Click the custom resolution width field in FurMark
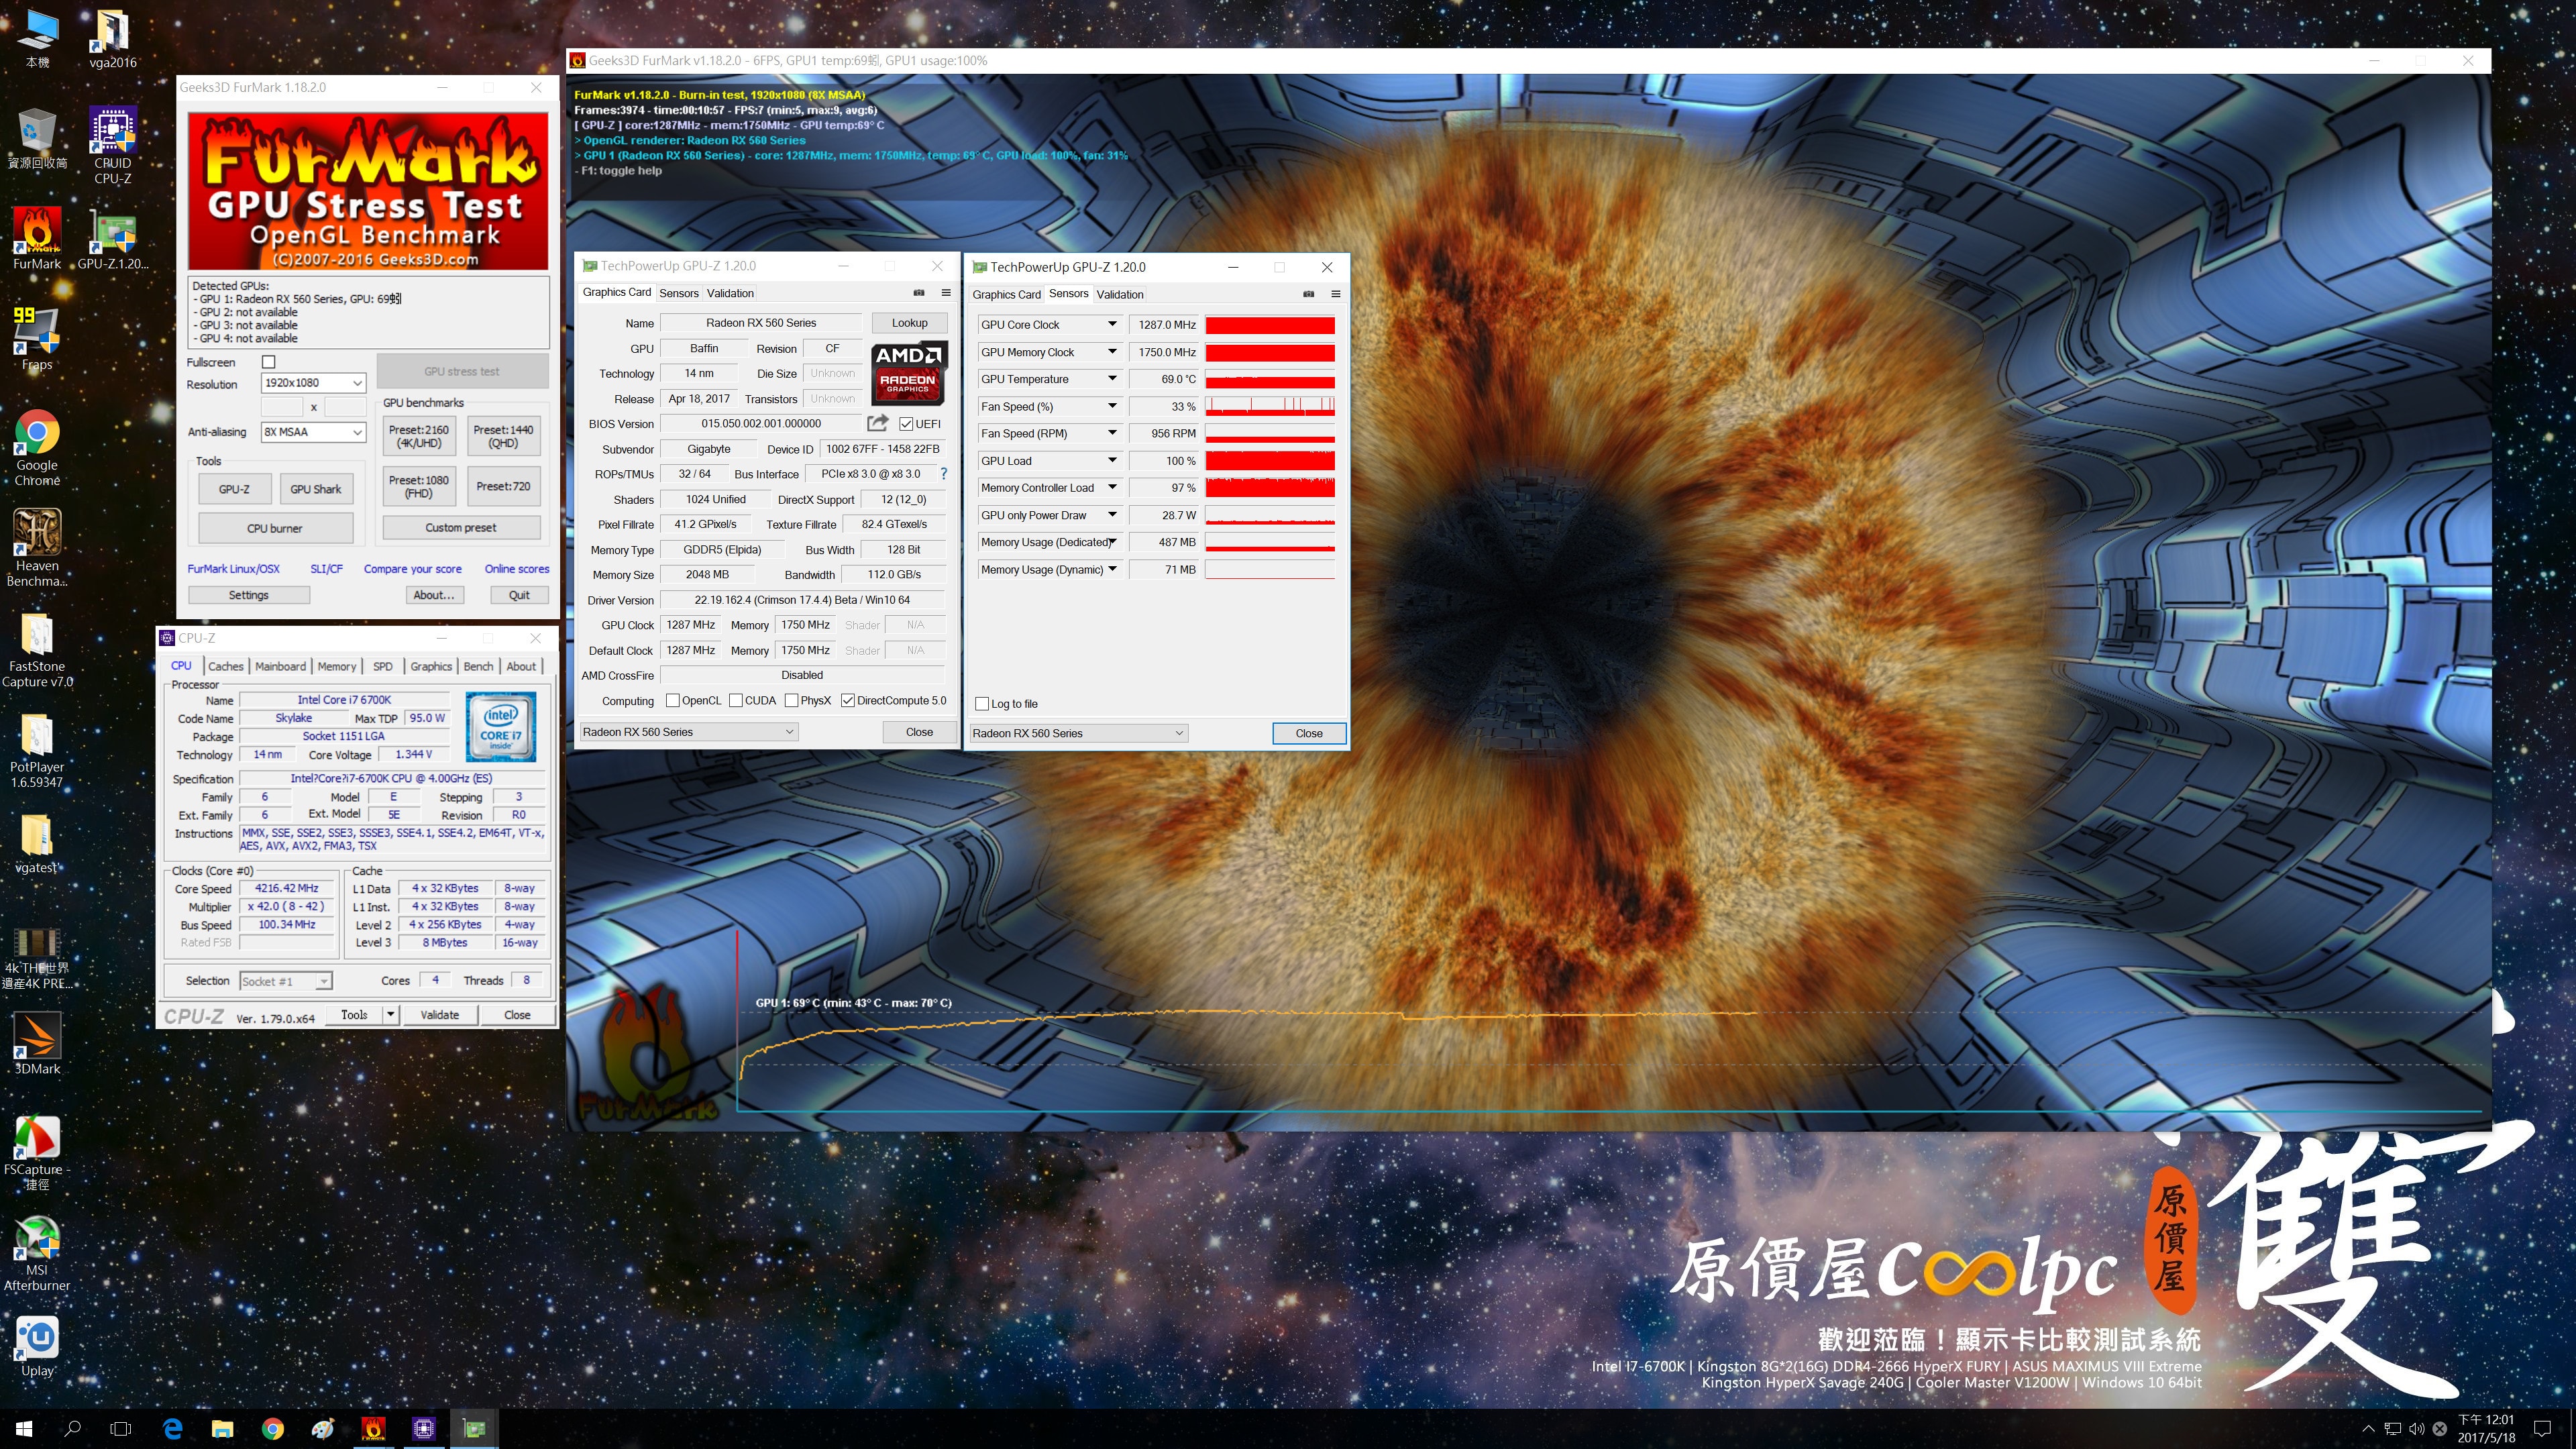This screenshot has height=1449, width=2576. pos(281,407)
